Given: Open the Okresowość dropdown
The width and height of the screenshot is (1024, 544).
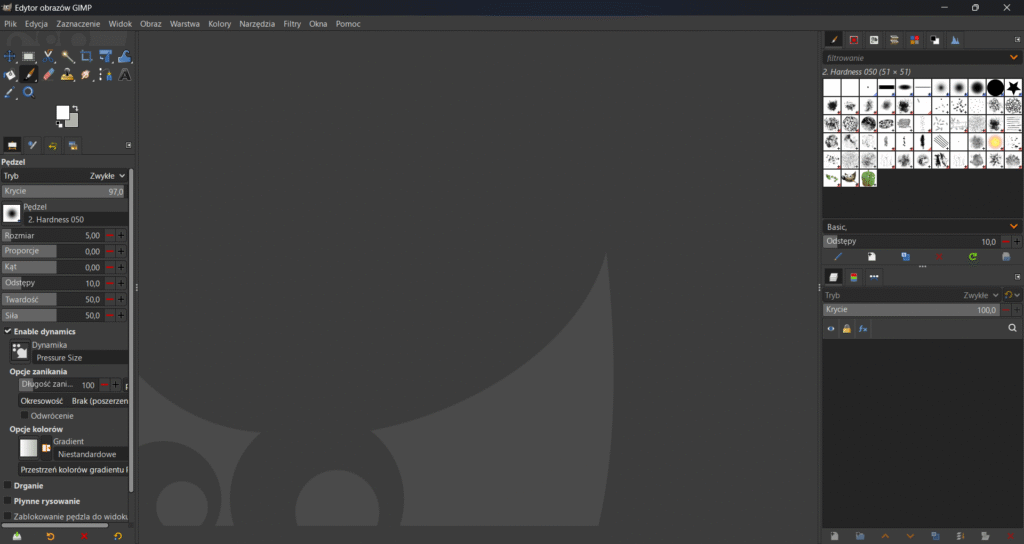Looking at the screenshot, I should click(x=98, y=400).
